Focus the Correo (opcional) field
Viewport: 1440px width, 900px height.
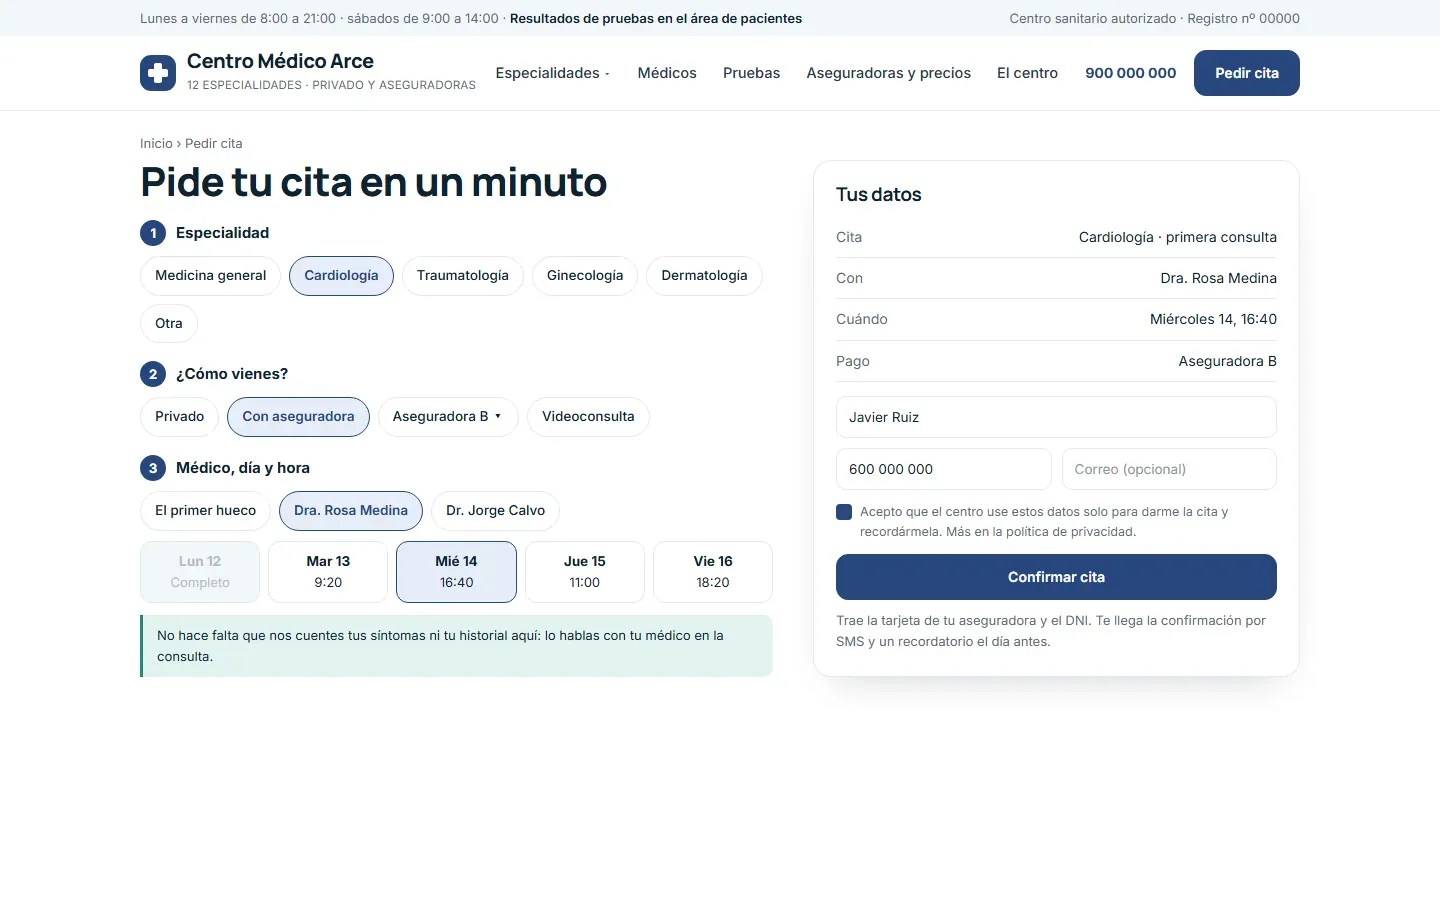[x=1169, y=469]
